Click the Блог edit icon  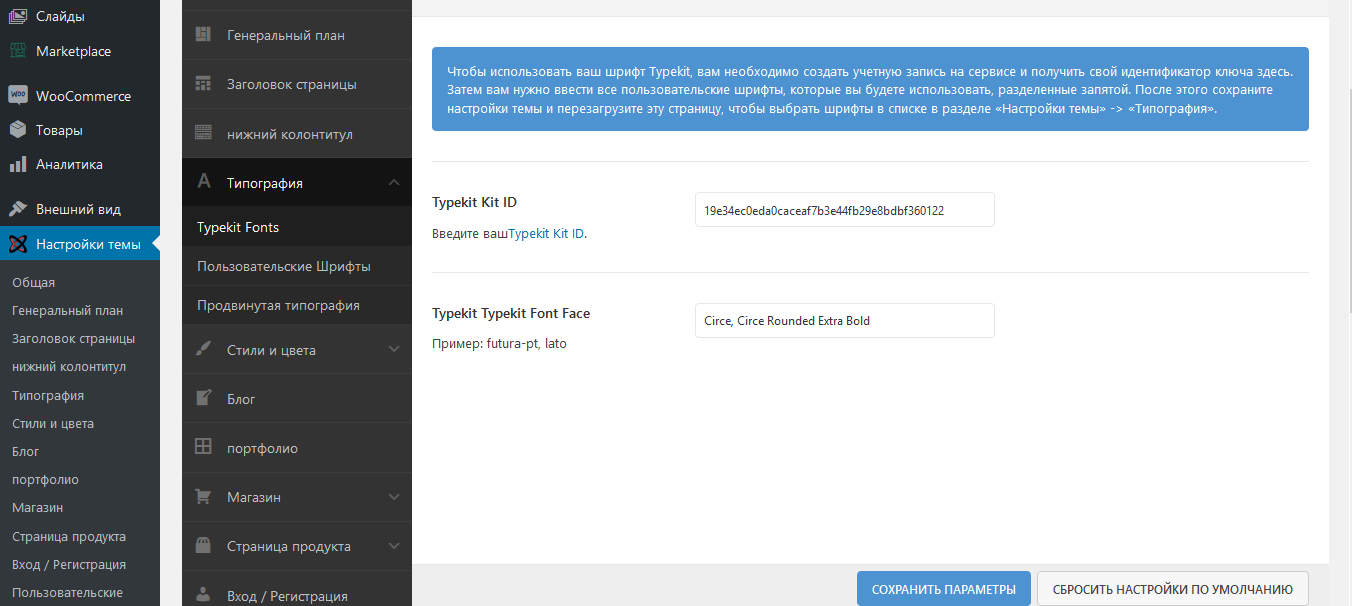(x=204, y=398)
